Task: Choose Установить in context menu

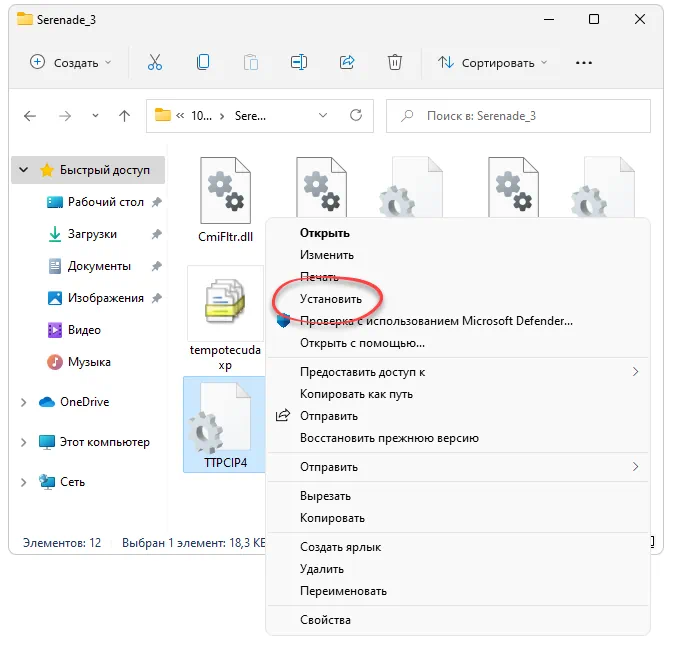Action: [x=458, y=299]
